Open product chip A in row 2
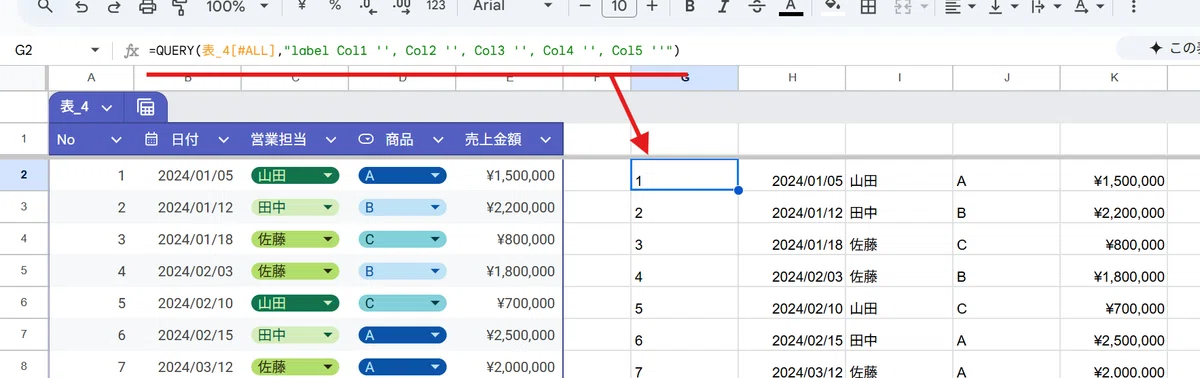Screen dimensions: 1200x378 [402, 176]
